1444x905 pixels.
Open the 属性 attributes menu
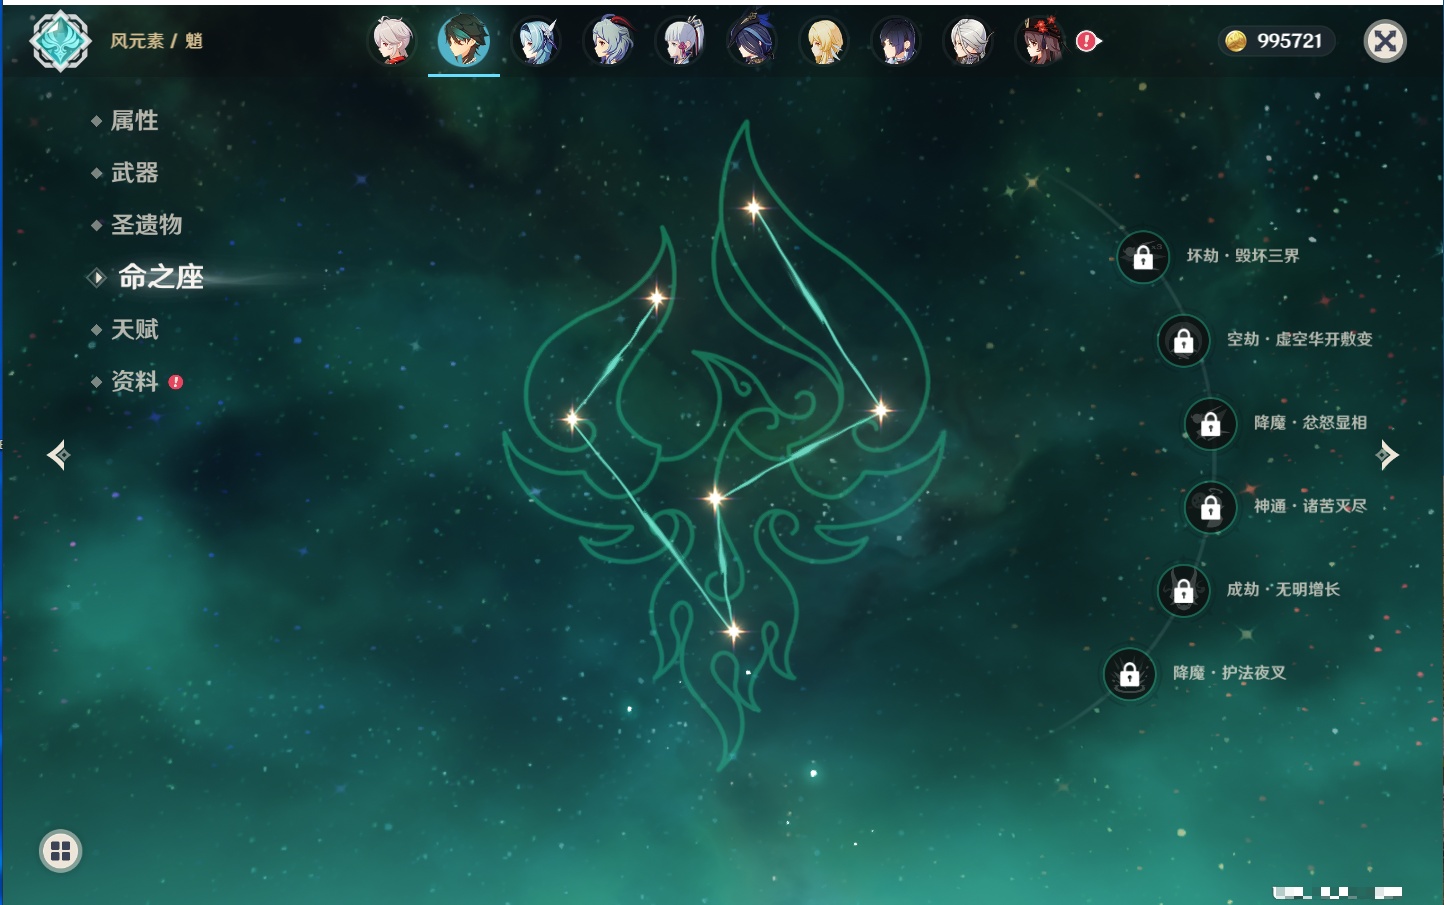pyautogui.click(x=134, y=121)
